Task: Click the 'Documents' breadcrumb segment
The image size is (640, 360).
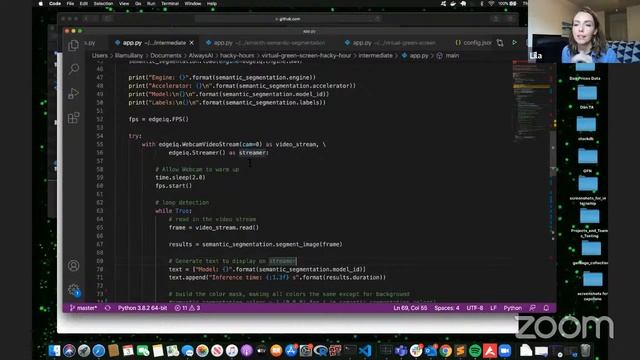Action: [x=166, y=56]
